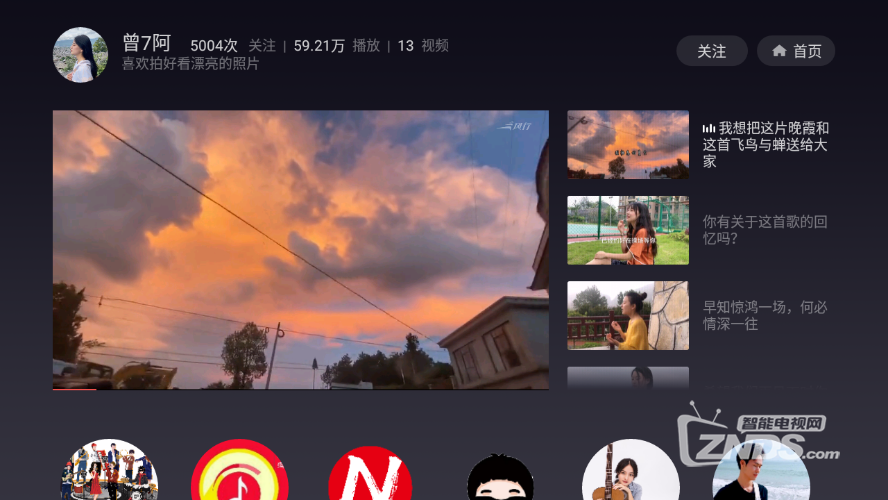Click the 13 视频 video count

423,46
